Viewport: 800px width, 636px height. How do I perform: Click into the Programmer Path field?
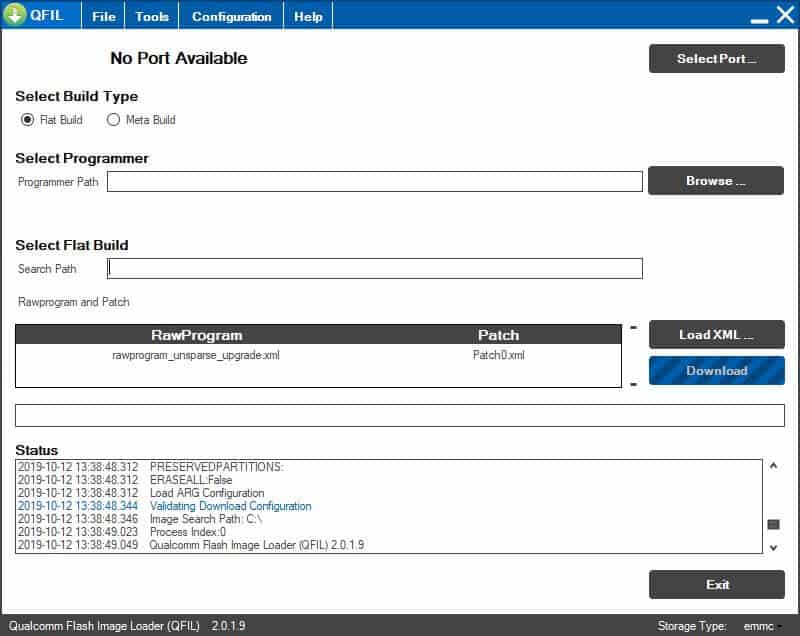point(374,182)
